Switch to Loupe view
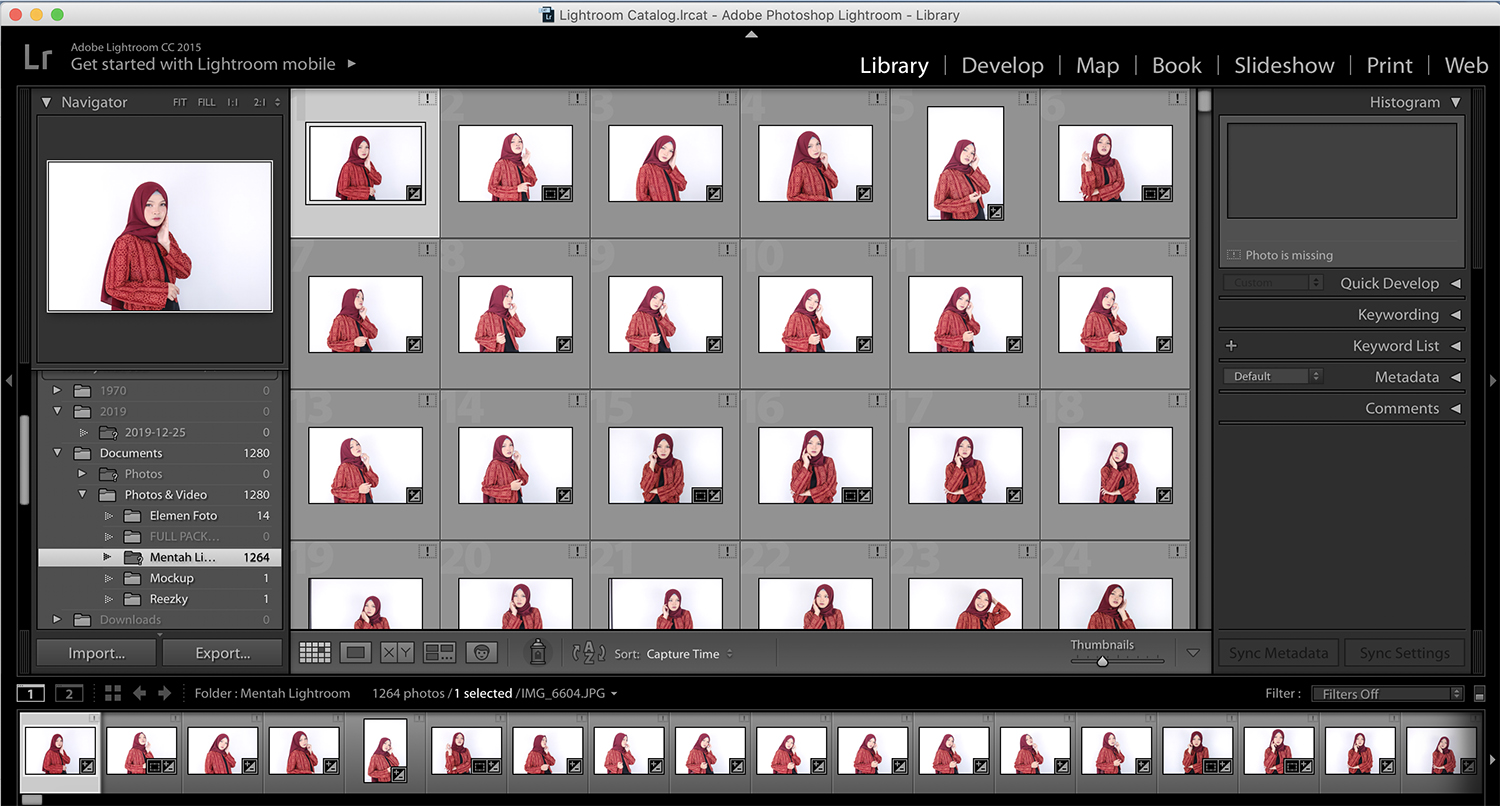The height and width of the screenshot is (806, 1500). click(x=355, y=653)
